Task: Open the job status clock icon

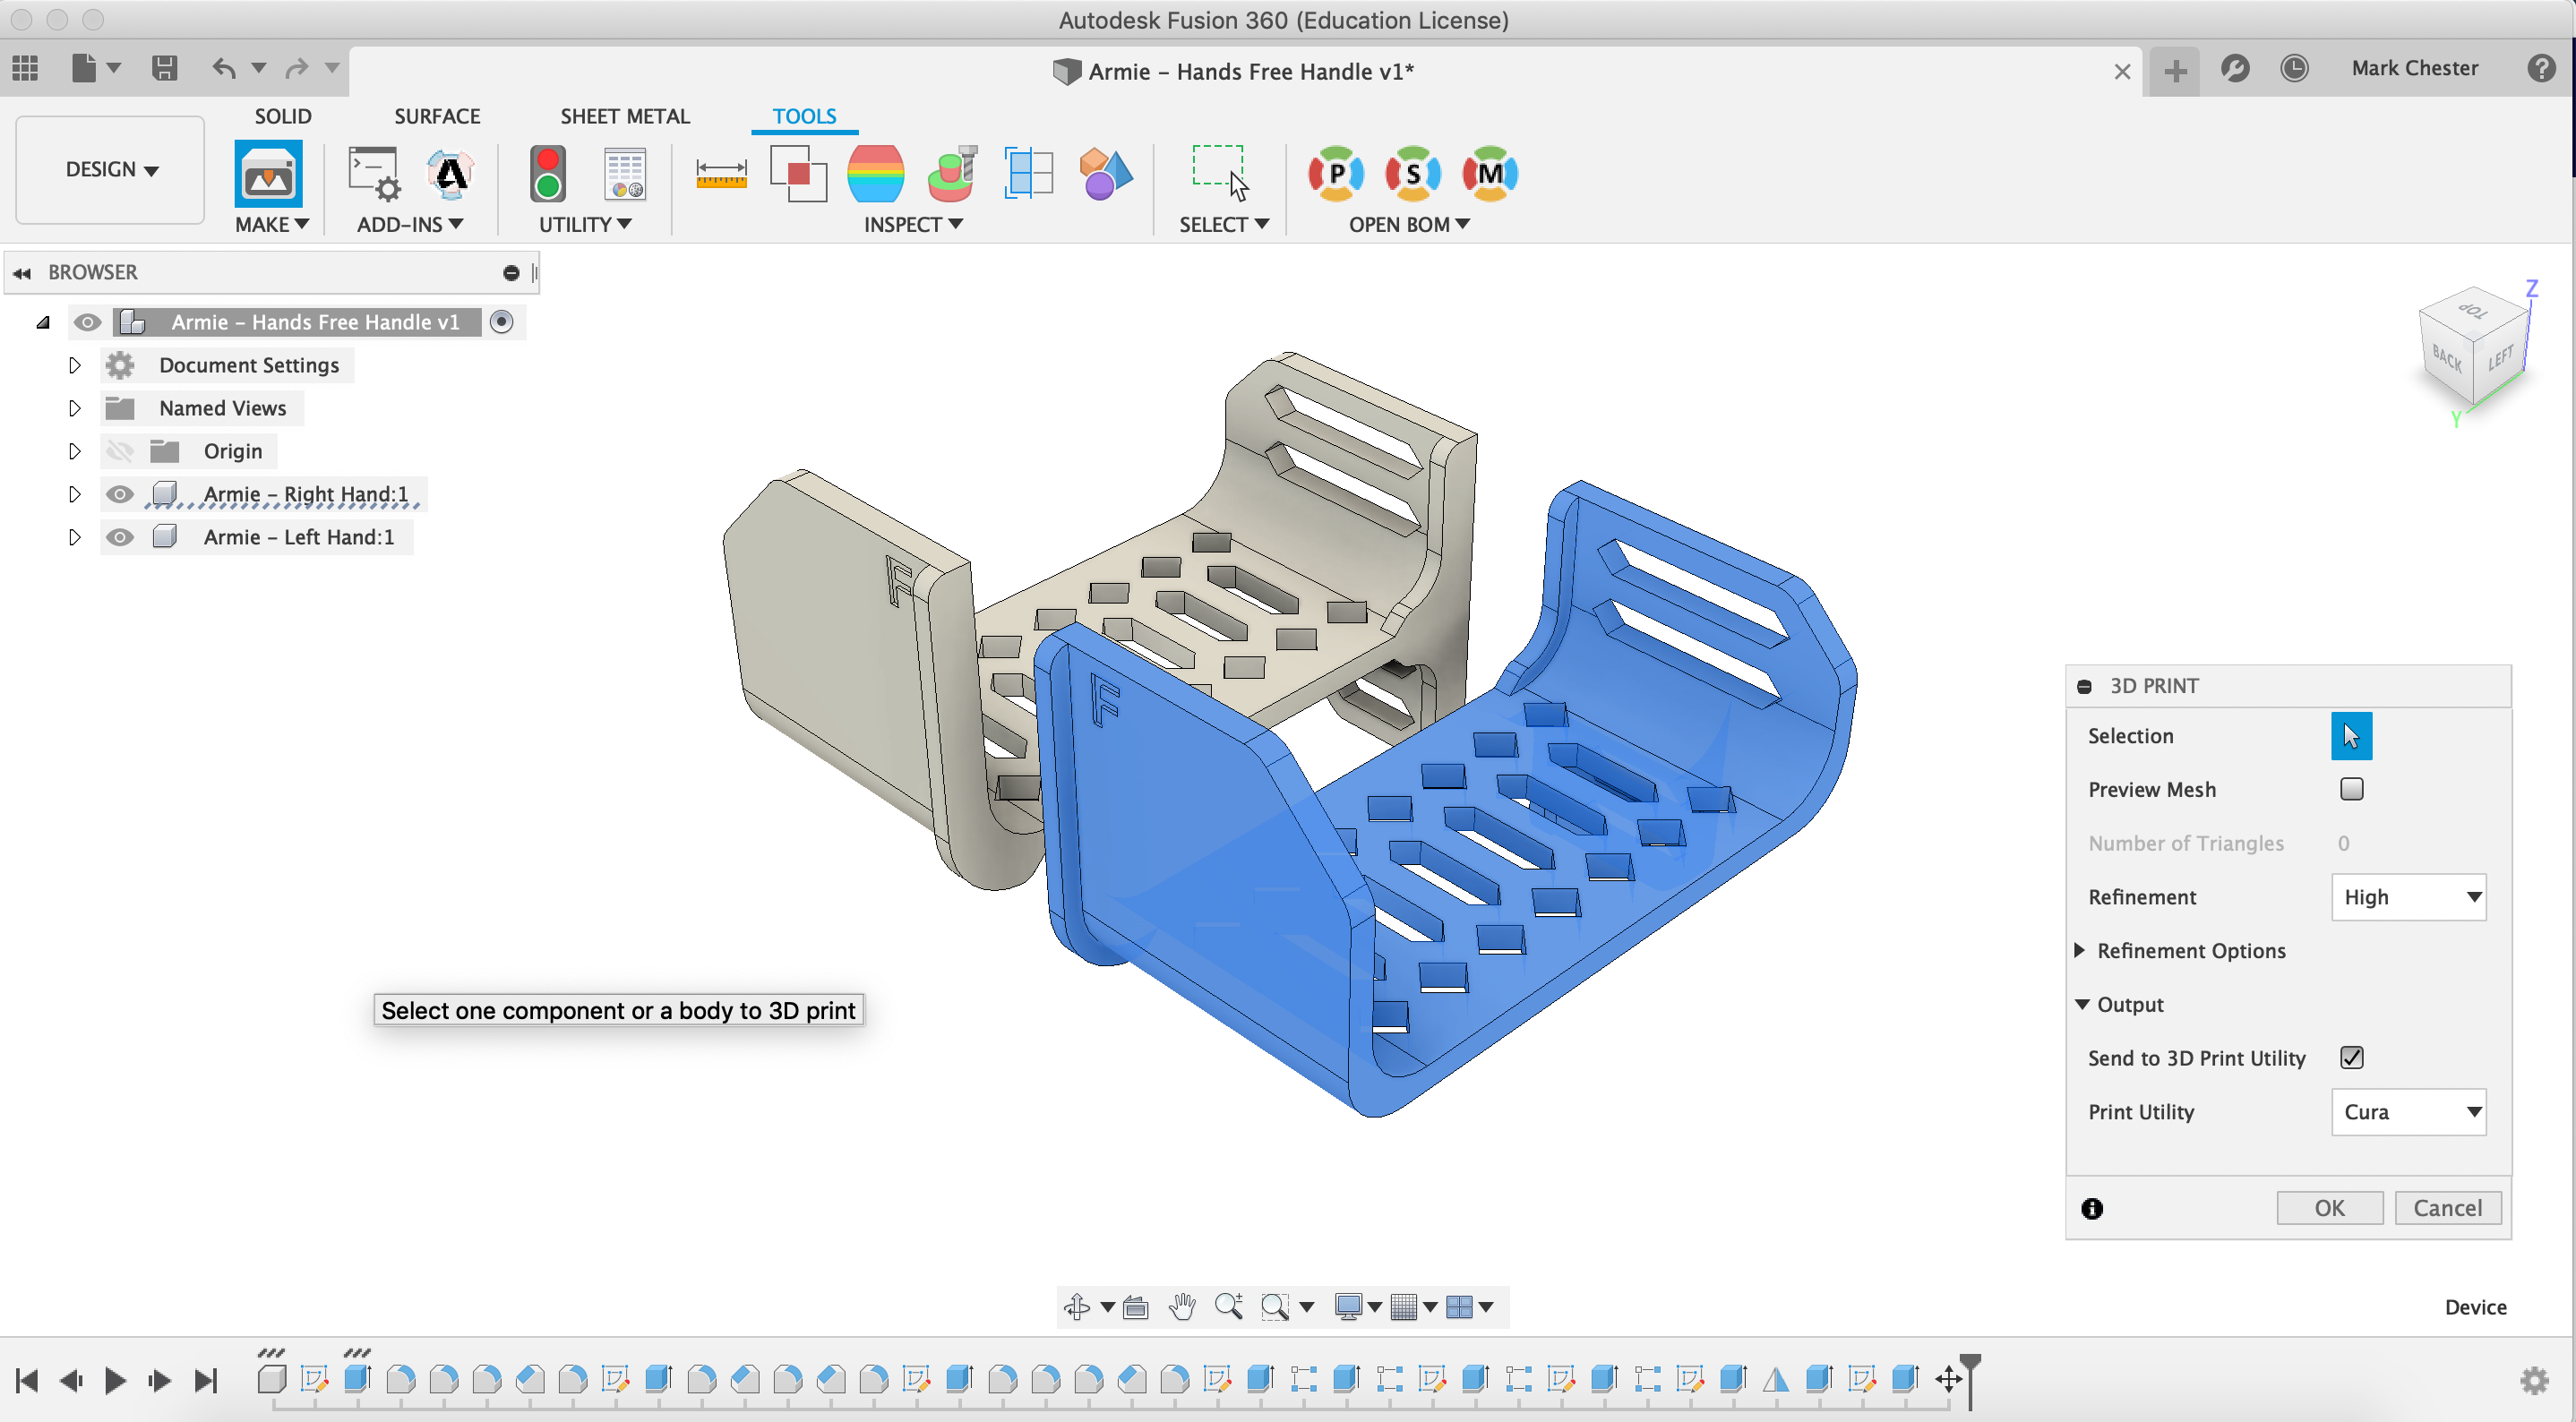Action: tap(2294, 68)
